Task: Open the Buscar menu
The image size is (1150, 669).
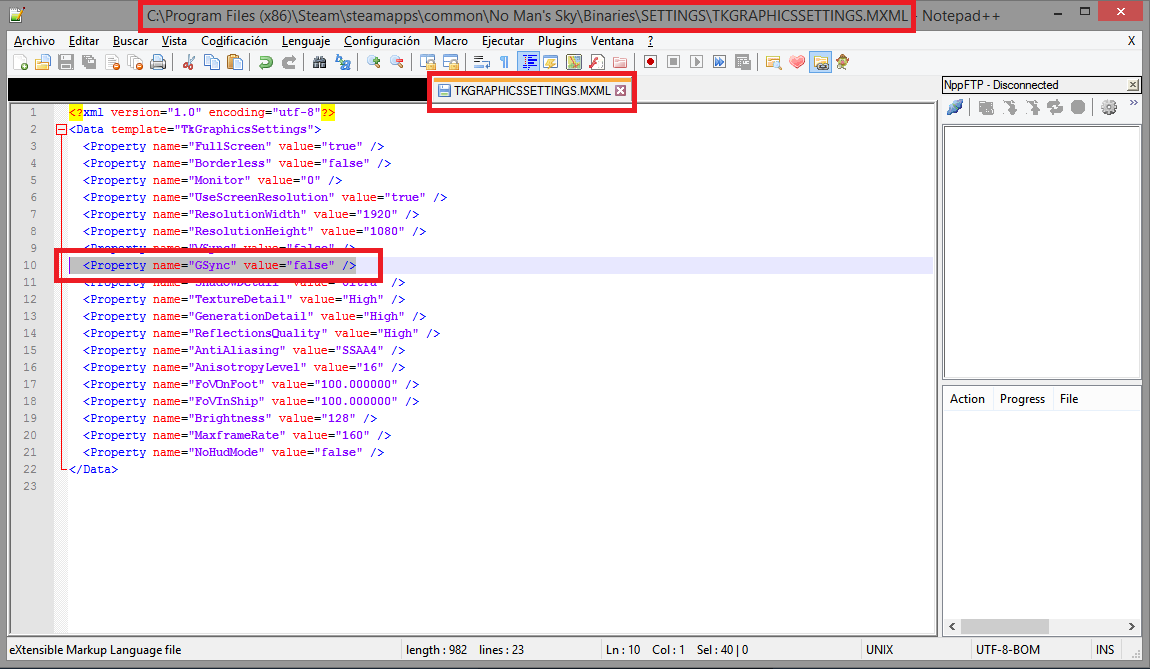Action: click(x=130, y=41)
